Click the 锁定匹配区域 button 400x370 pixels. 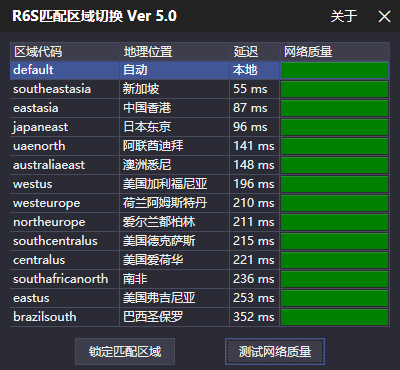(125, 352)
